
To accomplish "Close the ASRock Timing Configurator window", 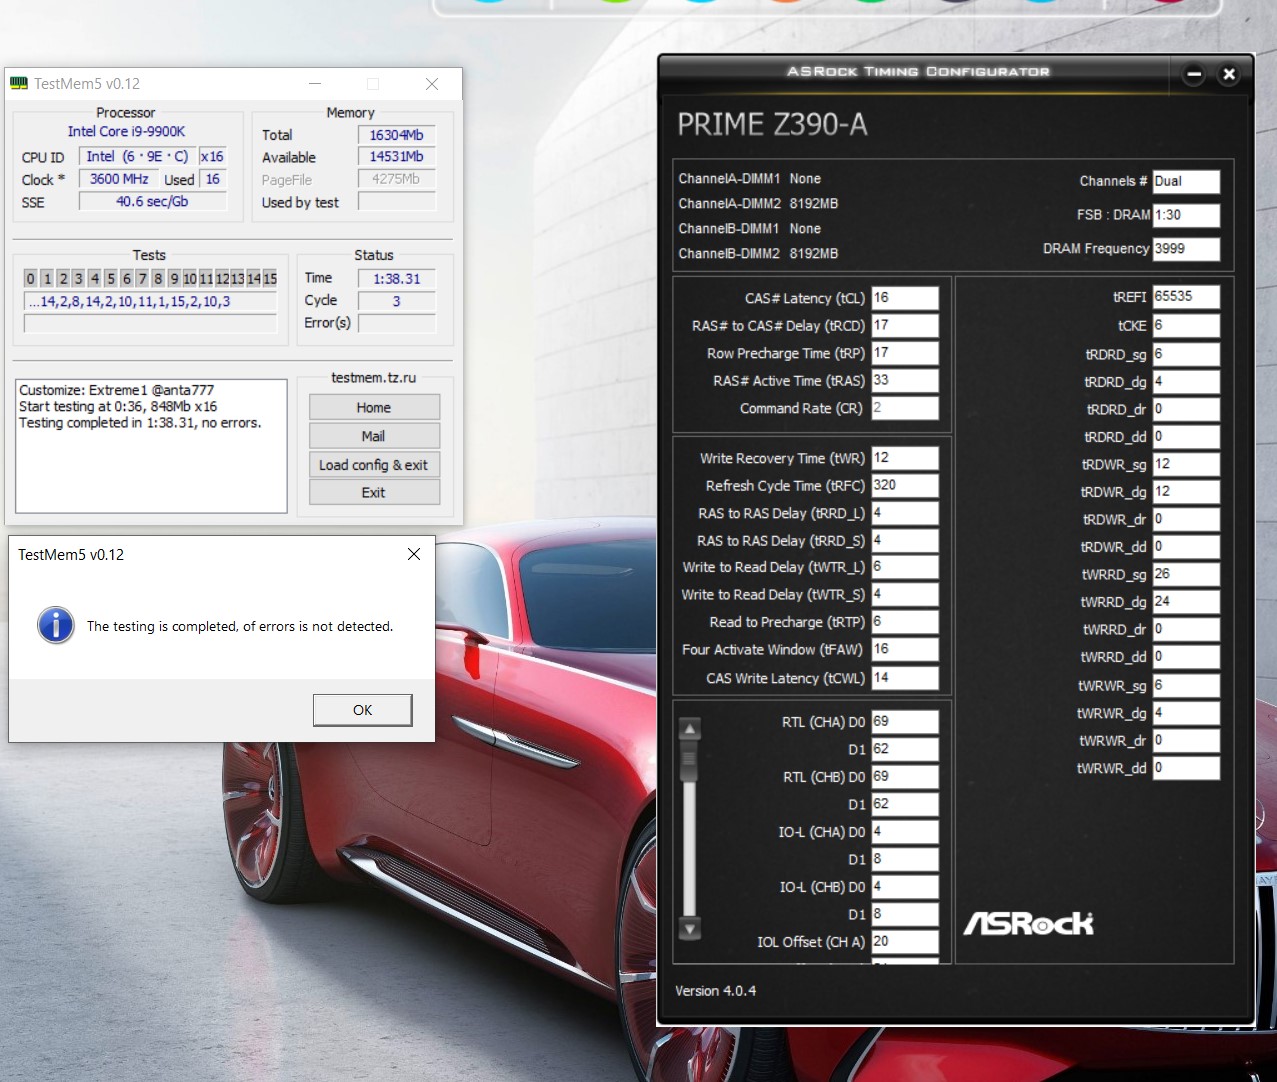I will pyautogui.click(x=1229, y=74).
